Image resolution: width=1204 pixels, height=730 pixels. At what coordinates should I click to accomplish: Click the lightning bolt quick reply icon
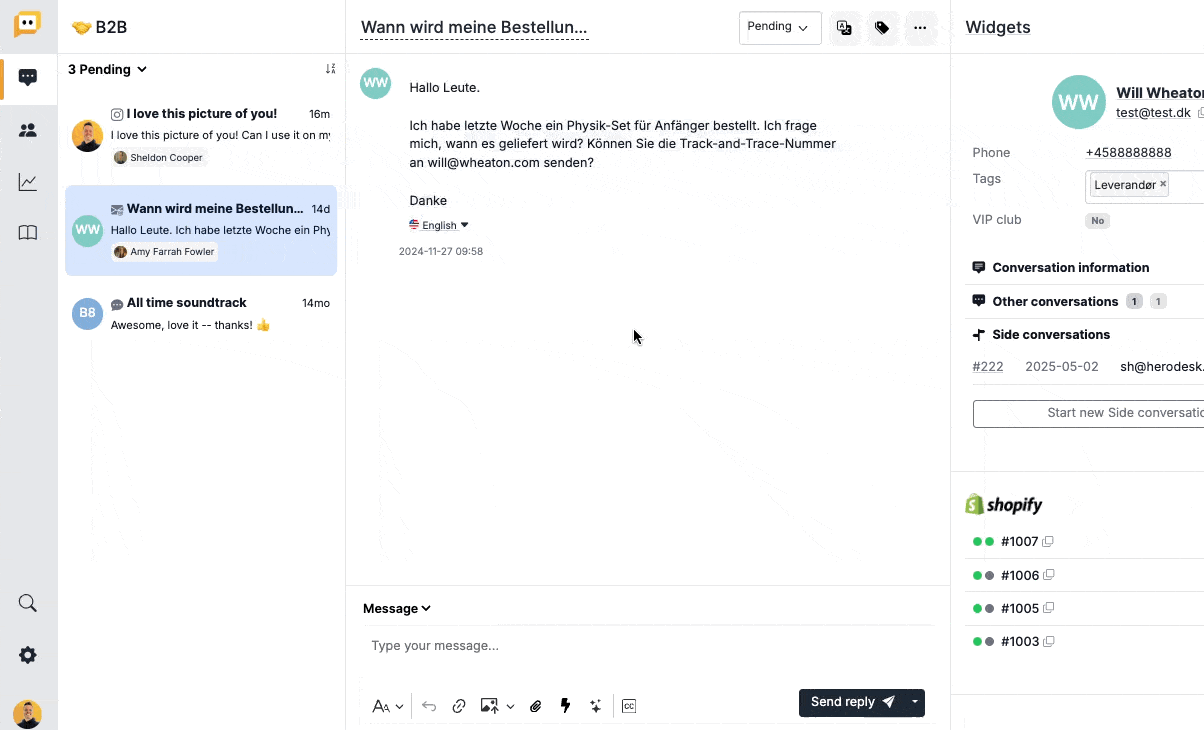[x=565, y=706]
